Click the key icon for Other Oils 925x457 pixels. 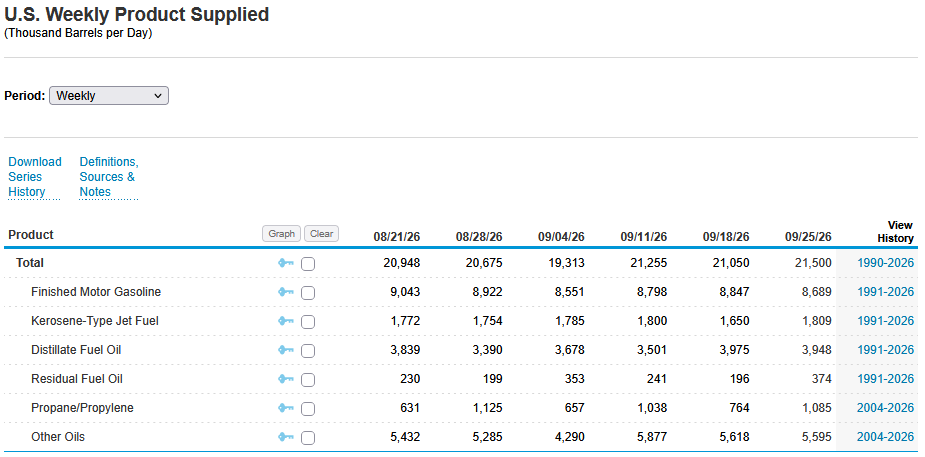[286, 437]
